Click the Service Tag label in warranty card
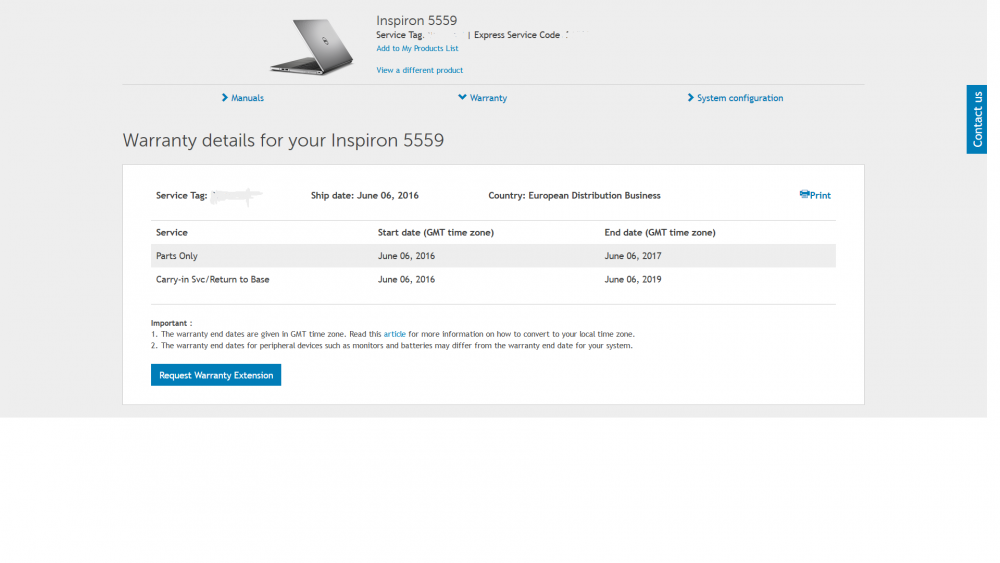The image size is (1000, 563). [x=181, y=196]
